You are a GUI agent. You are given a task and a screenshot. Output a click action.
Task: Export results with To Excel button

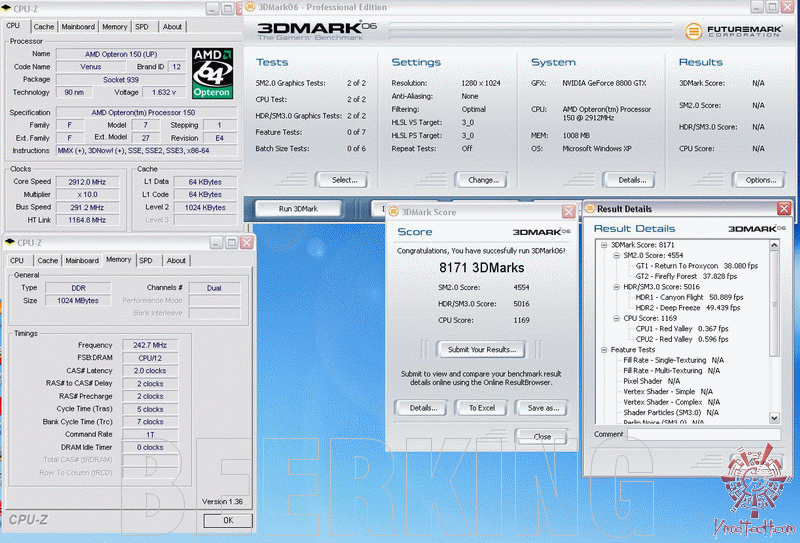pos(482,408)
